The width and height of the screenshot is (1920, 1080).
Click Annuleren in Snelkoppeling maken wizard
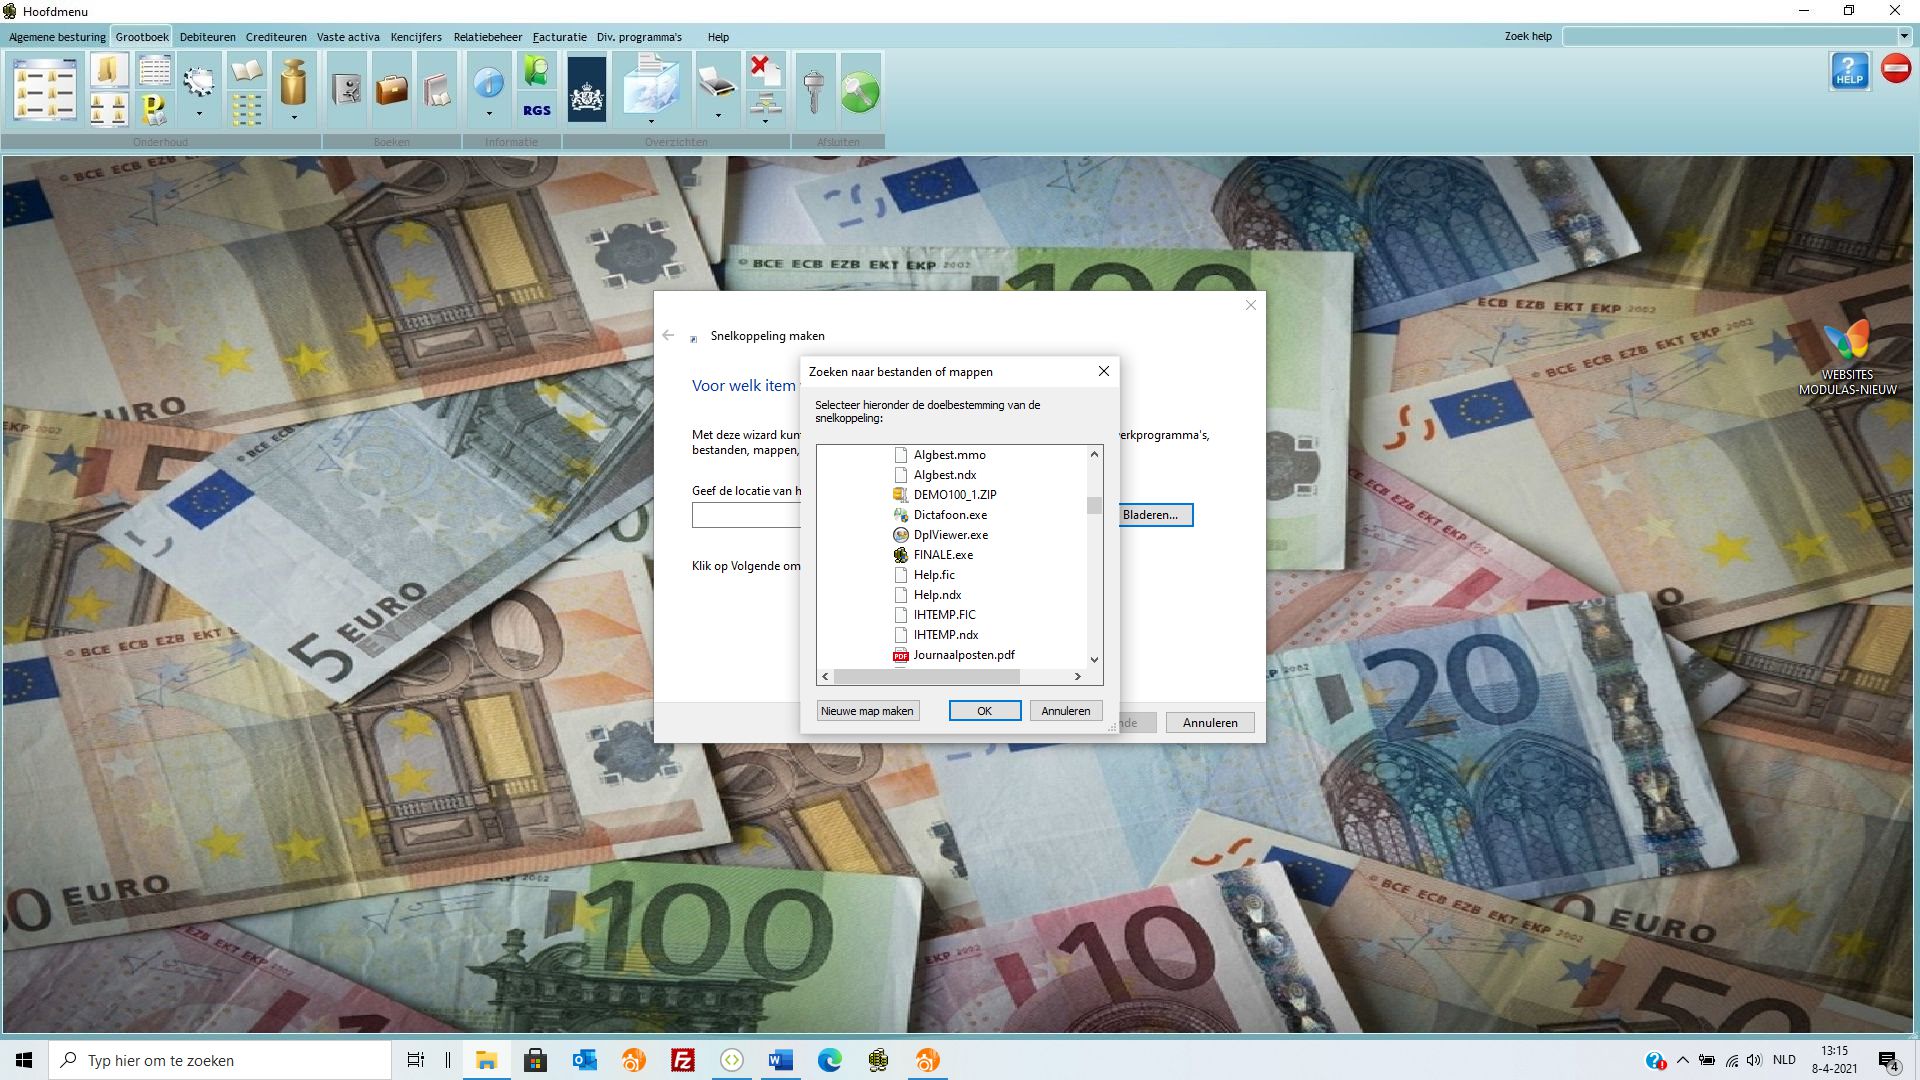(x=1210, y=722)
